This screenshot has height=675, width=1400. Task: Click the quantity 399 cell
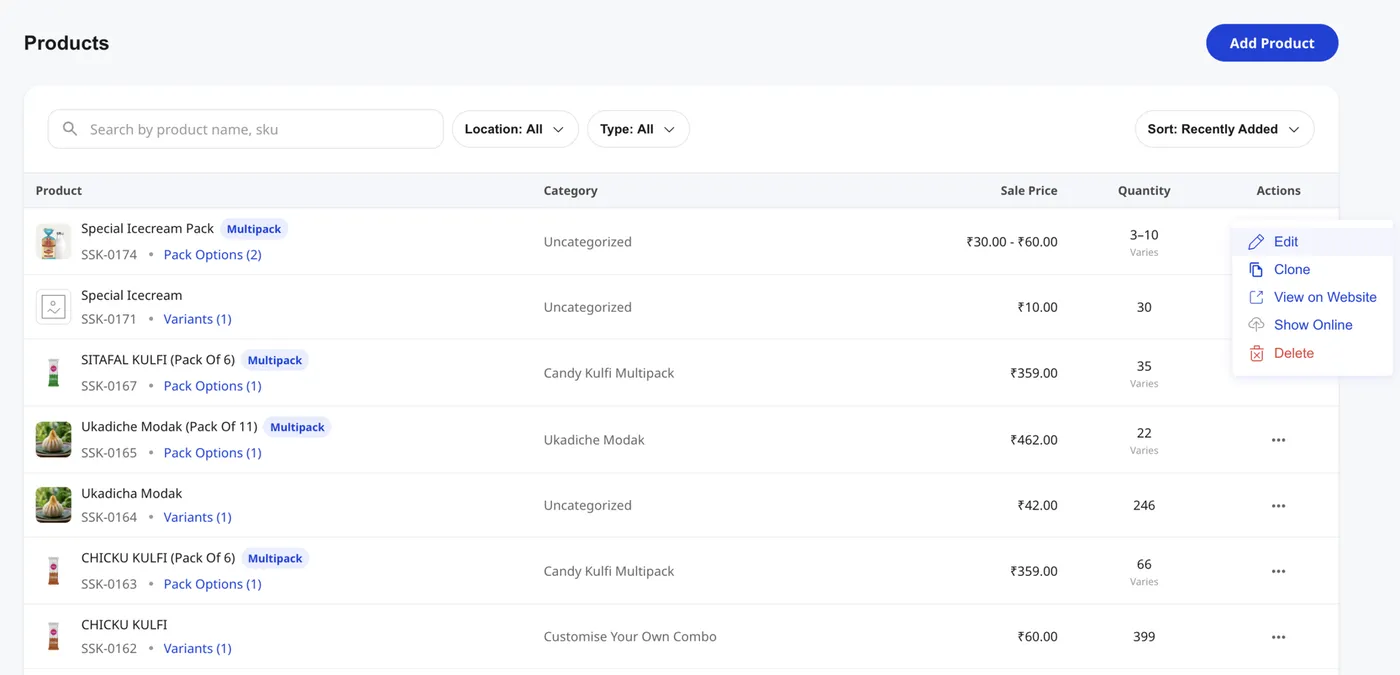click(1144, 637)
